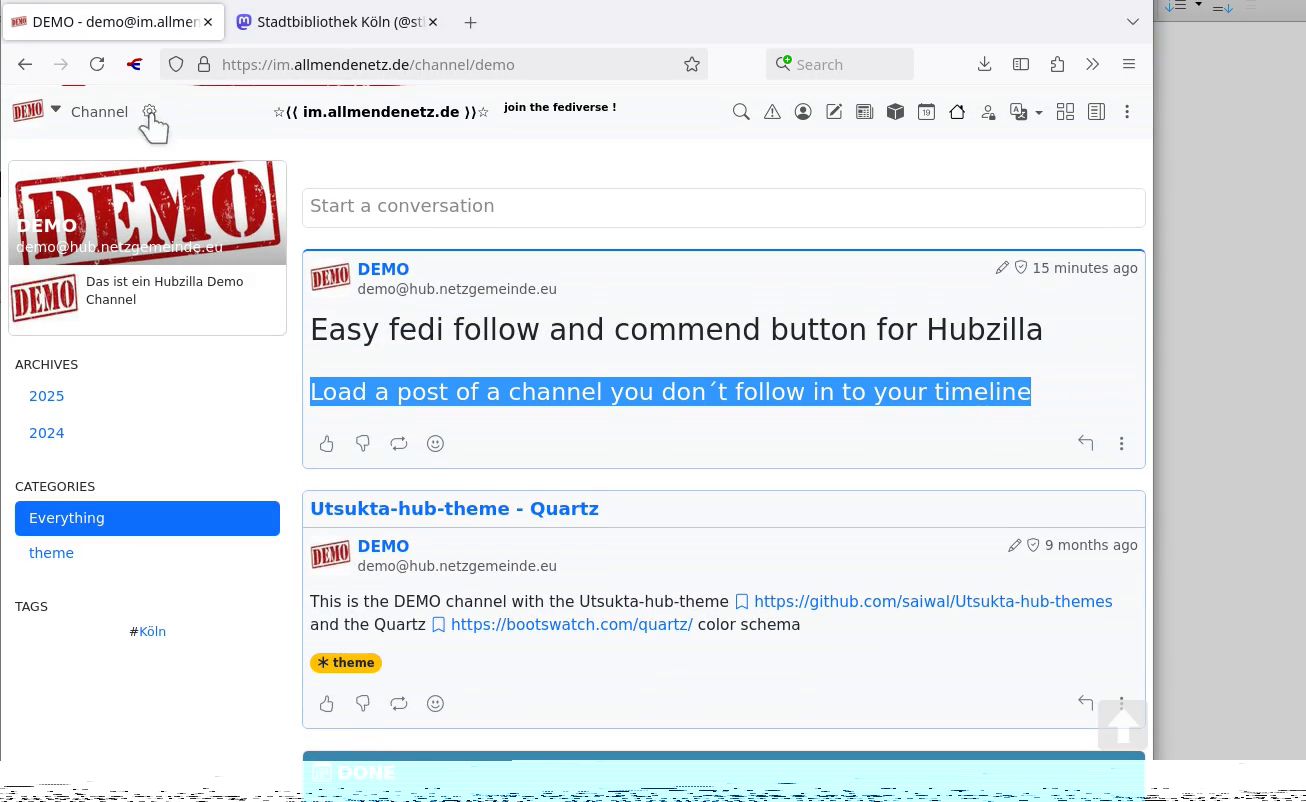This screenshot has height=802, width=1306.
Task: Switch to the Stadtbibliothek Köln browser tab
Action: 340,22
